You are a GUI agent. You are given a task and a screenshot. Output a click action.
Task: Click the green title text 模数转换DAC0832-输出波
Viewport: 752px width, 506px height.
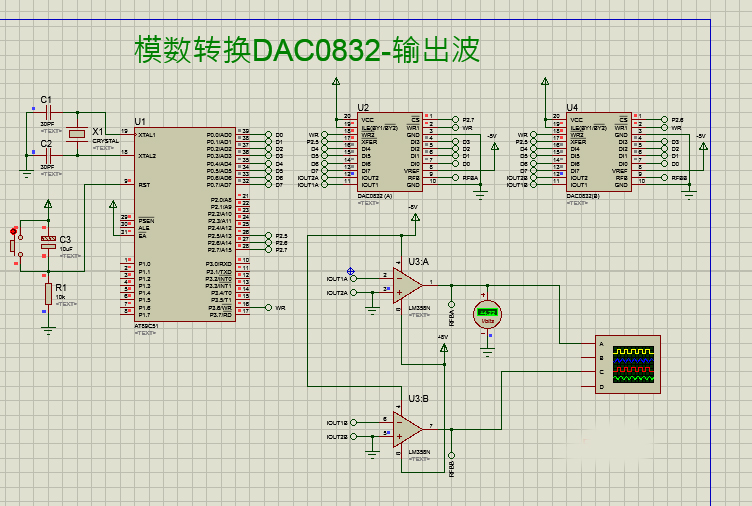[x=307, y=49]
